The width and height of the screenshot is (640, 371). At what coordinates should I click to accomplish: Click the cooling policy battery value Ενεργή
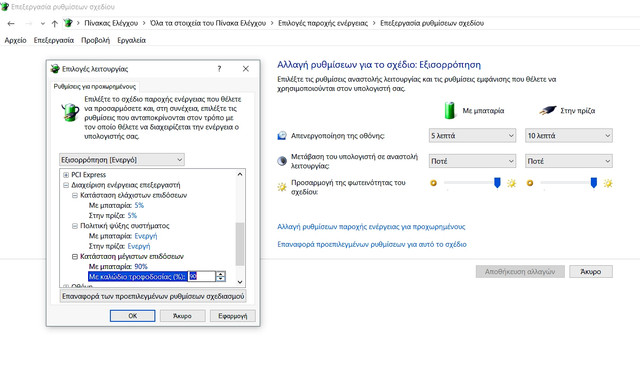tap(146, 236)
